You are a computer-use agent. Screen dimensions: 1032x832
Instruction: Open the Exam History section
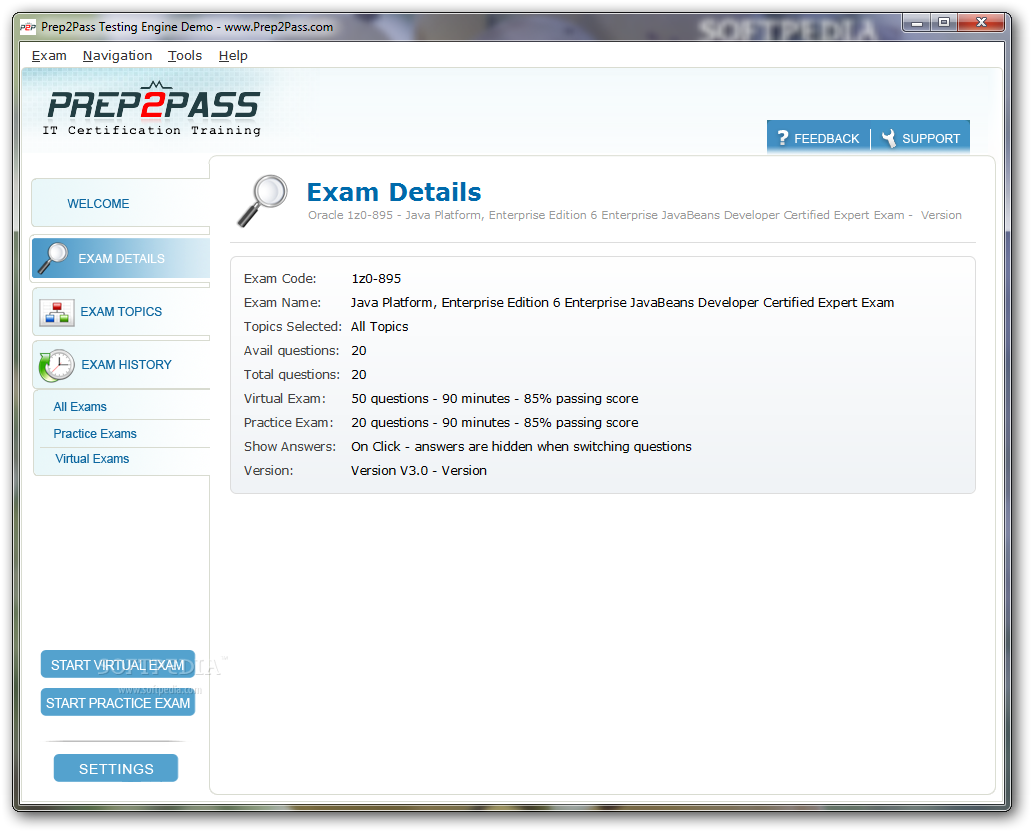[x=120, y=365]
